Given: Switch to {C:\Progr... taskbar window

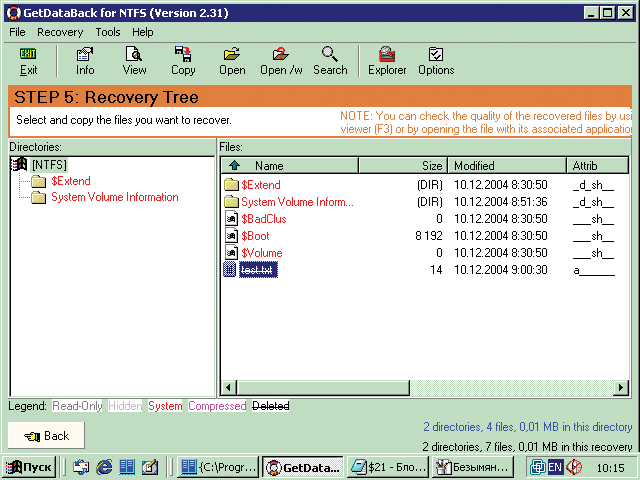Looking at the screenshot, I should 218,467.
